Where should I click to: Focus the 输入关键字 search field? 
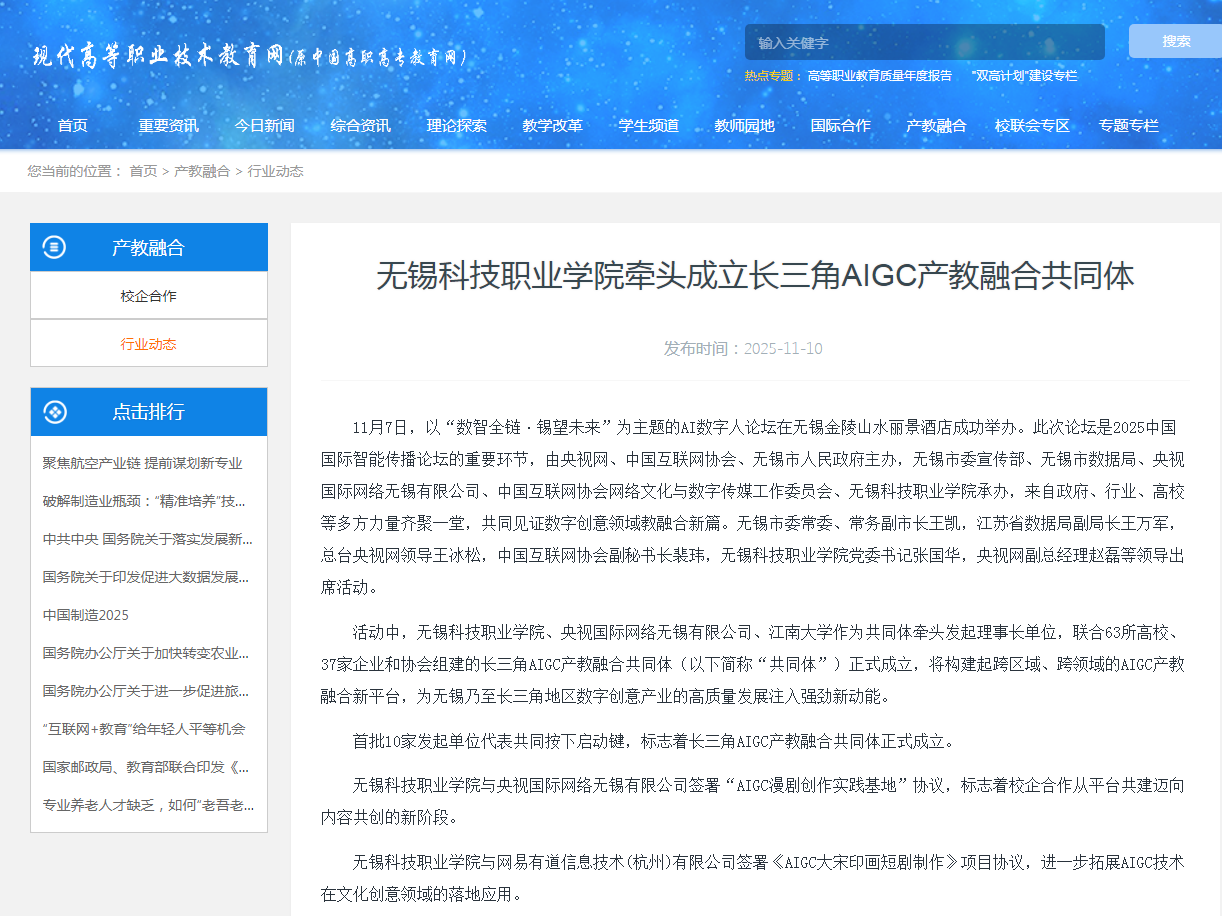click(x=924, y=42)
